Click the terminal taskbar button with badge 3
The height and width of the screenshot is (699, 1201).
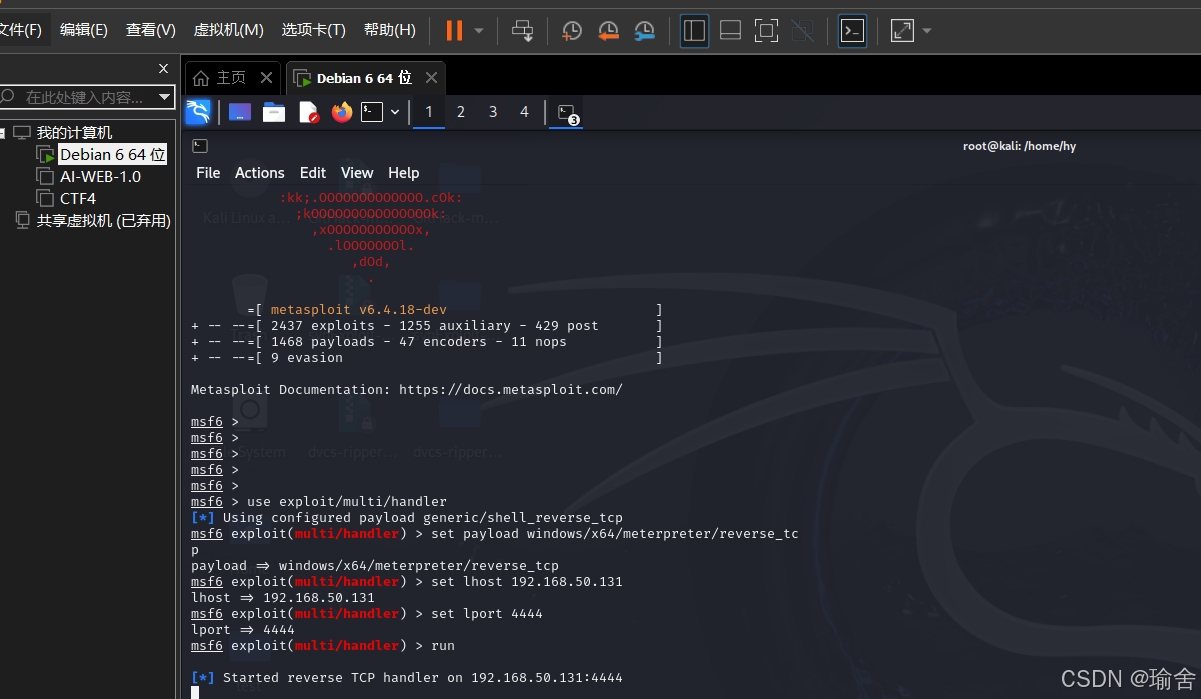tap(567, 113)
